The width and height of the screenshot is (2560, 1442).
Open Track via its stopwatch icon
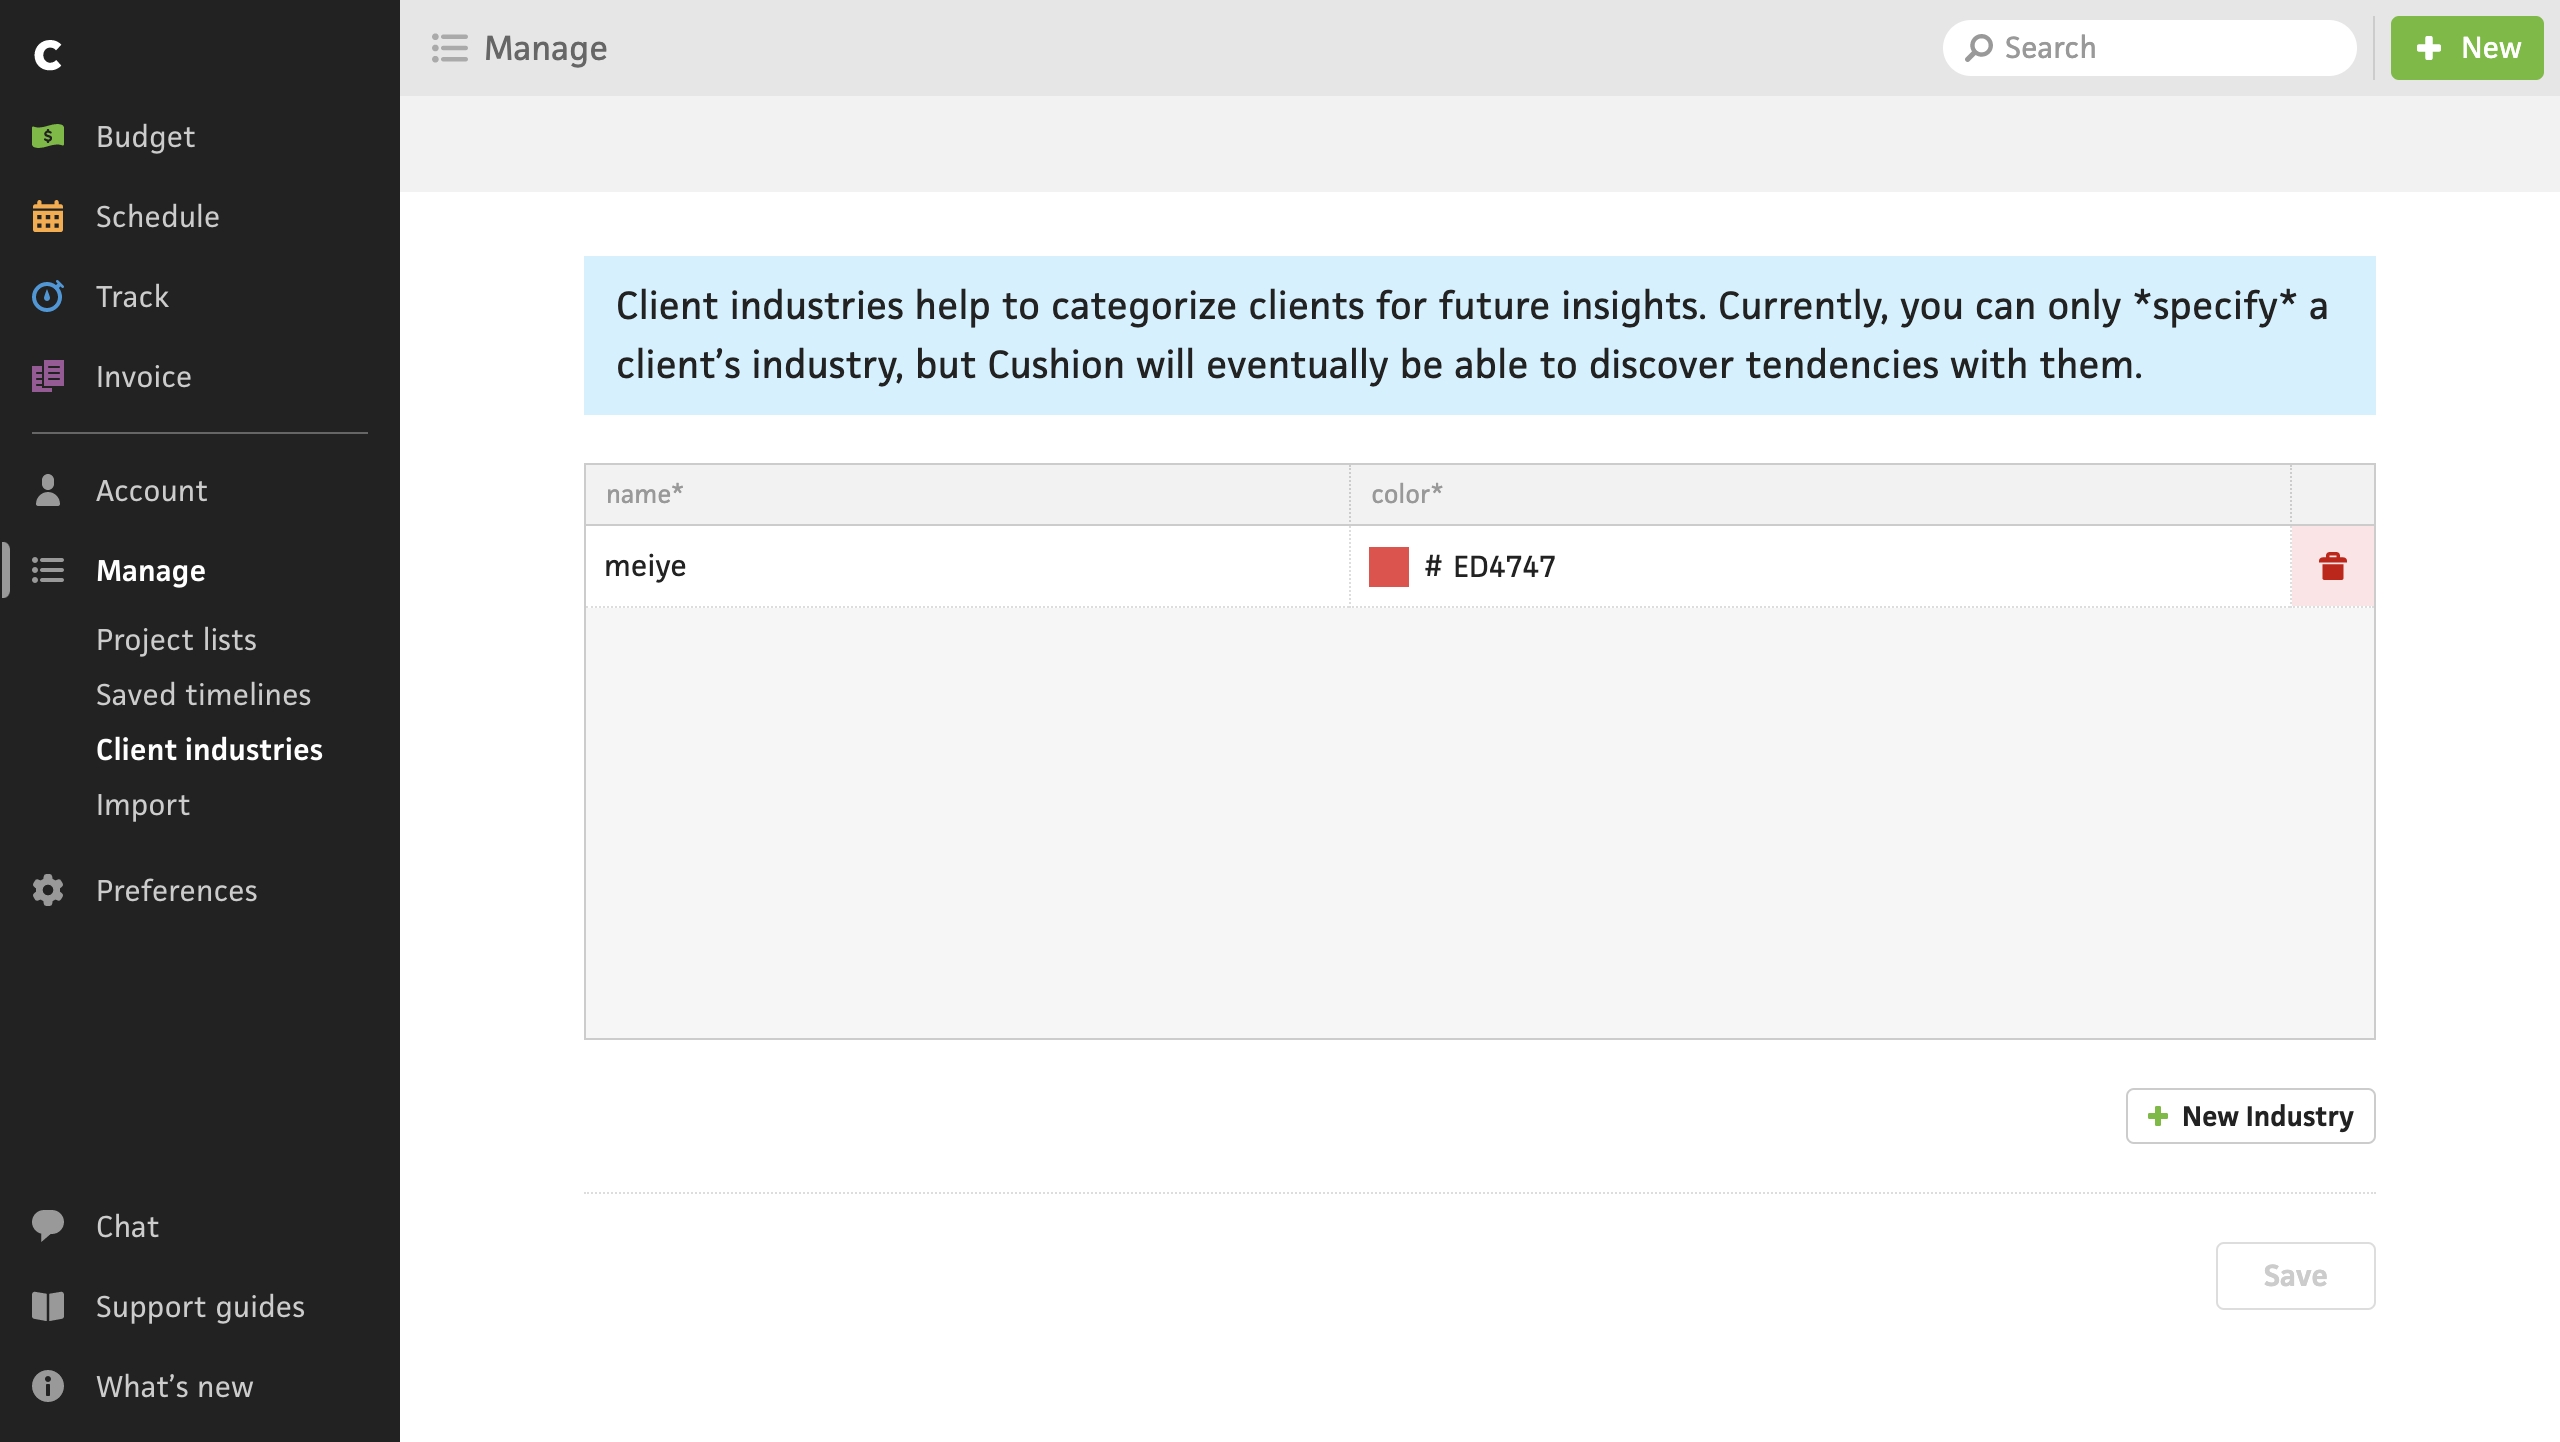[47, 296]
